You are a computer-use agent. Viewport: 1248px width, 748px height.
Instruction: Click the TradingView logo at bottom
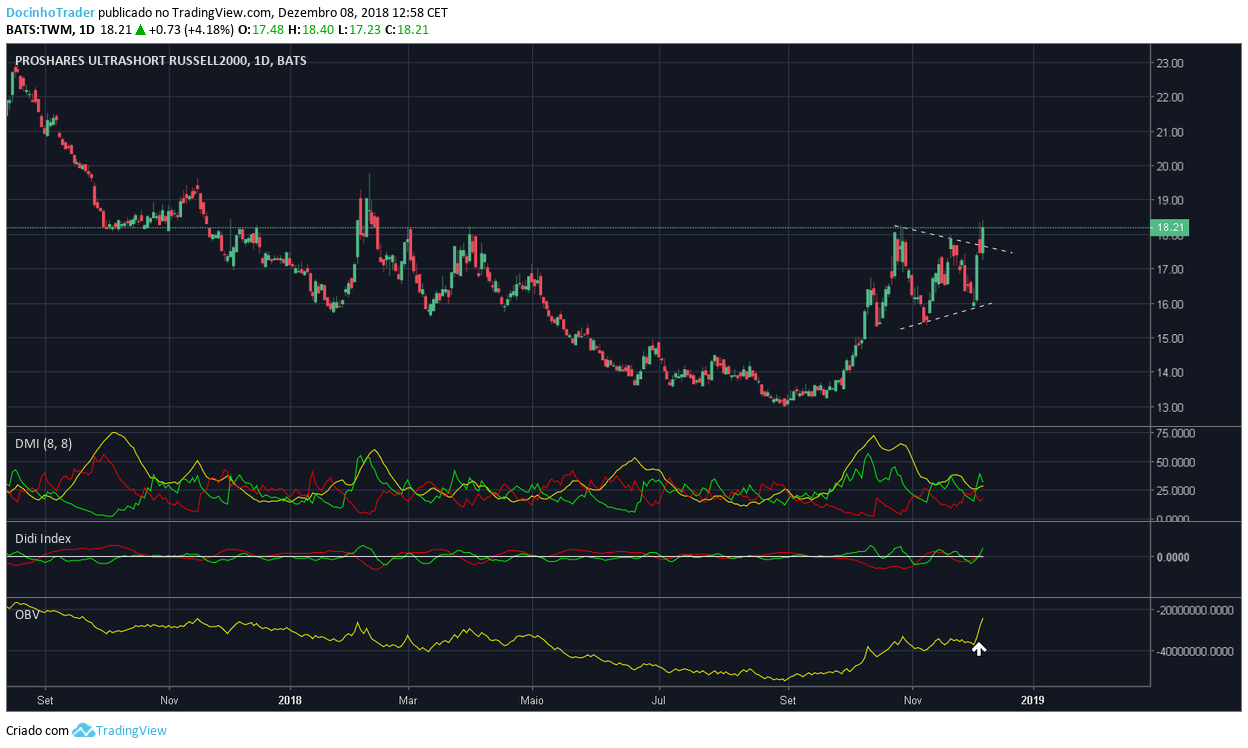coord(120,731)
